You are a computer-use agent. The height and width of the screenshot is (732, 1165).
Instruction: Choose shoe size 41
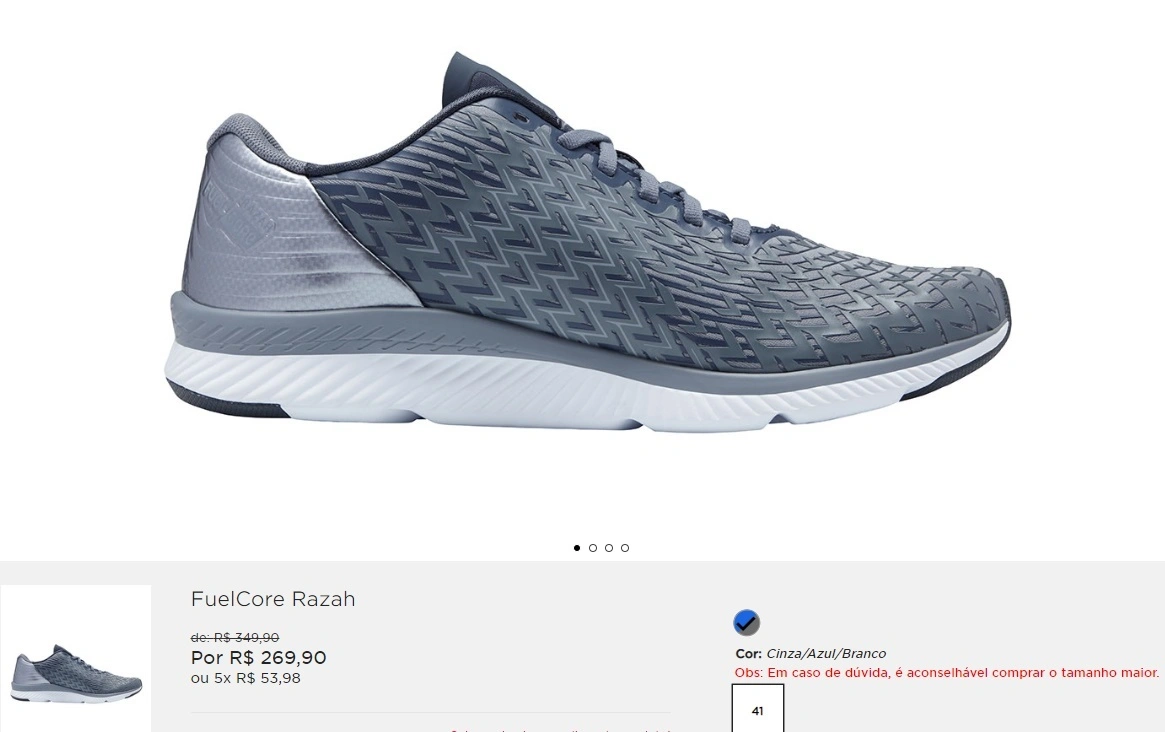click(x=758, y=708)
